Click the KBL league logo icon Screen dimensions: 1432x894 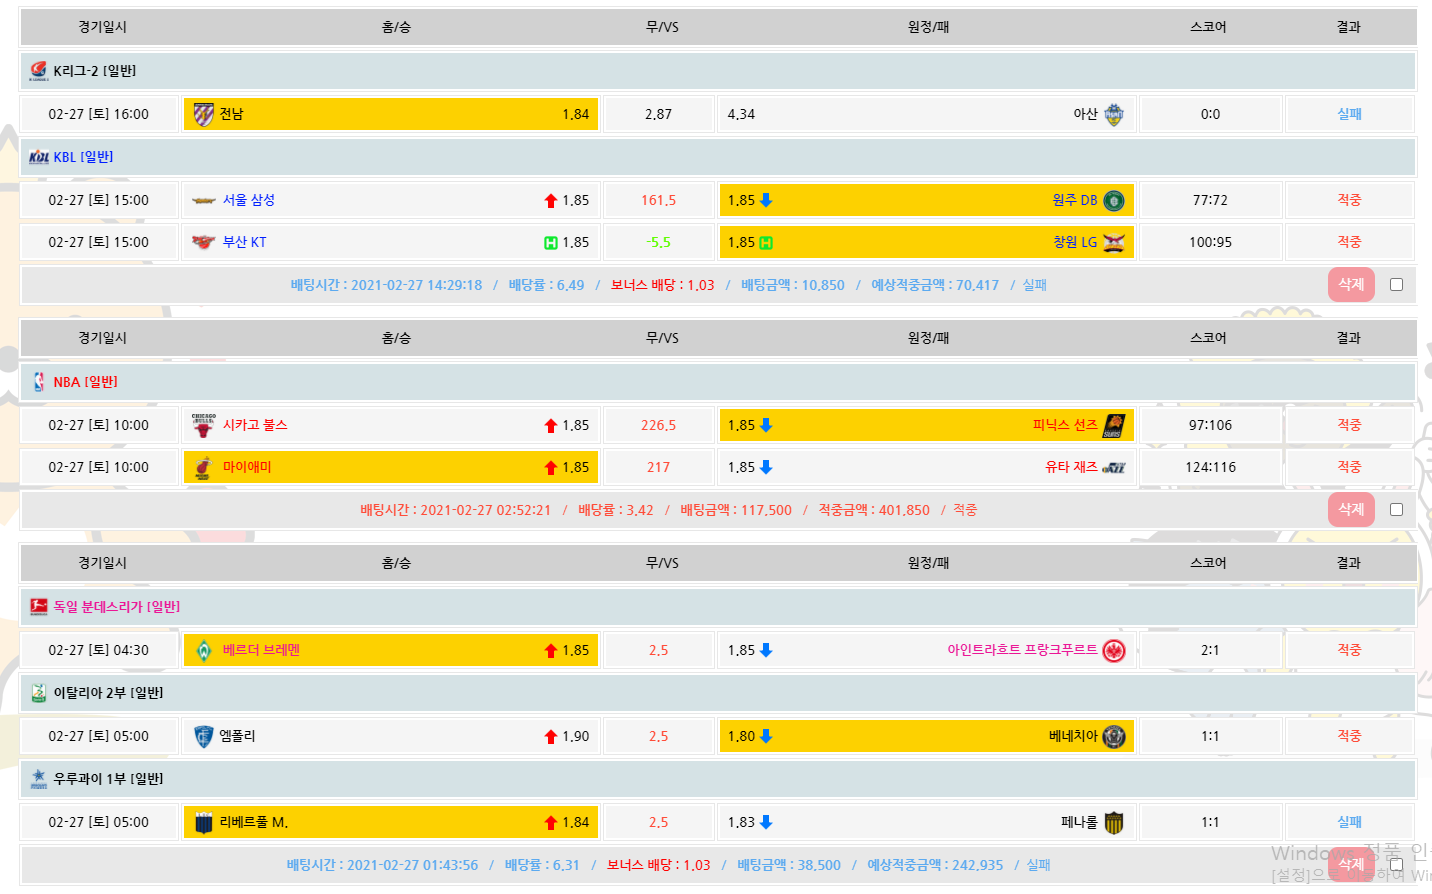point(38,157)
